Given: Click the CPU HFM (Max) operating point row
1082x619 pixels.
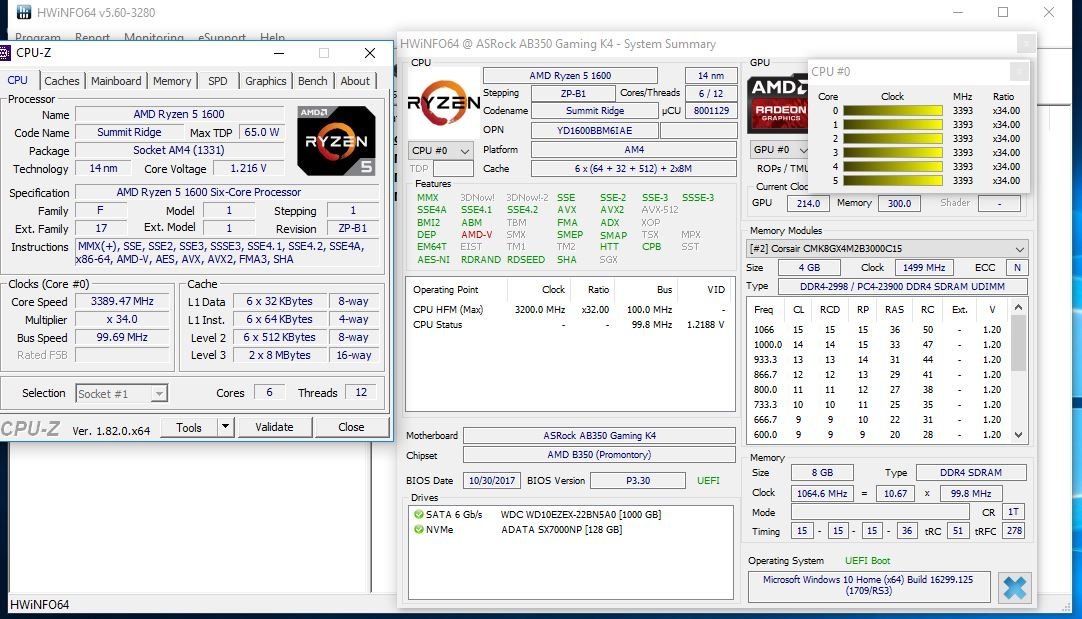Looking at the screenshot, I should click(569, 310).
